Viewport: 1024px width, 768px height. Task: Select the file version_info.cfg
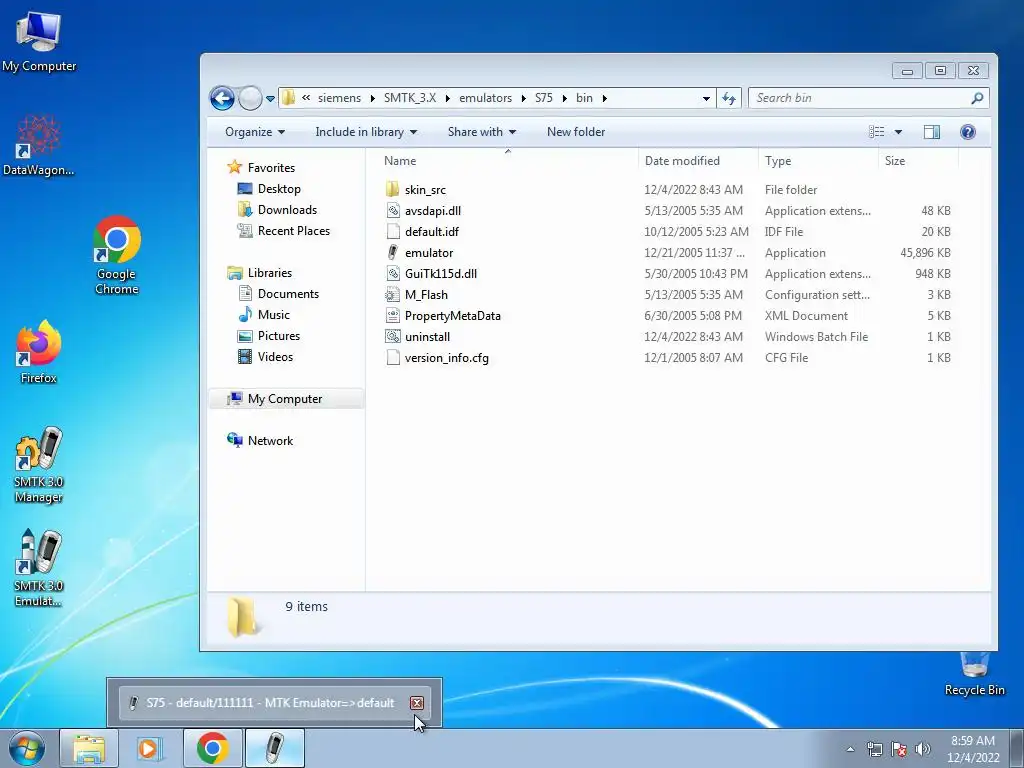pyautogui.click(x=447, y=358)
